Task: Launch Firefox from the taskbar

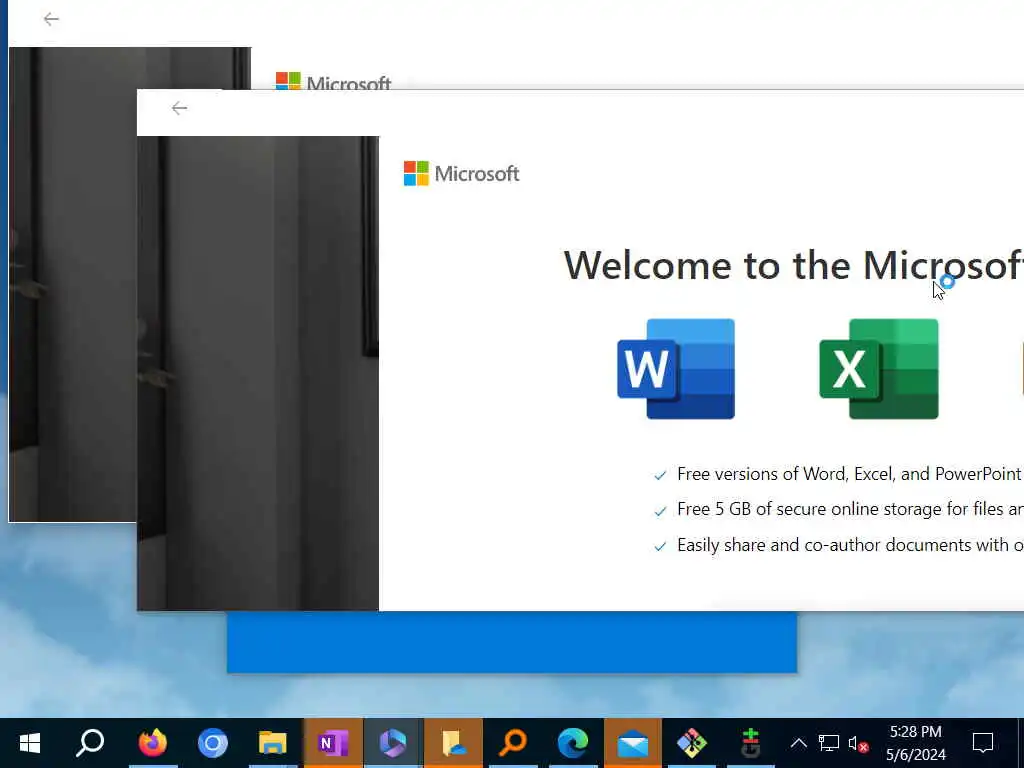Action: tap(152, 743)
